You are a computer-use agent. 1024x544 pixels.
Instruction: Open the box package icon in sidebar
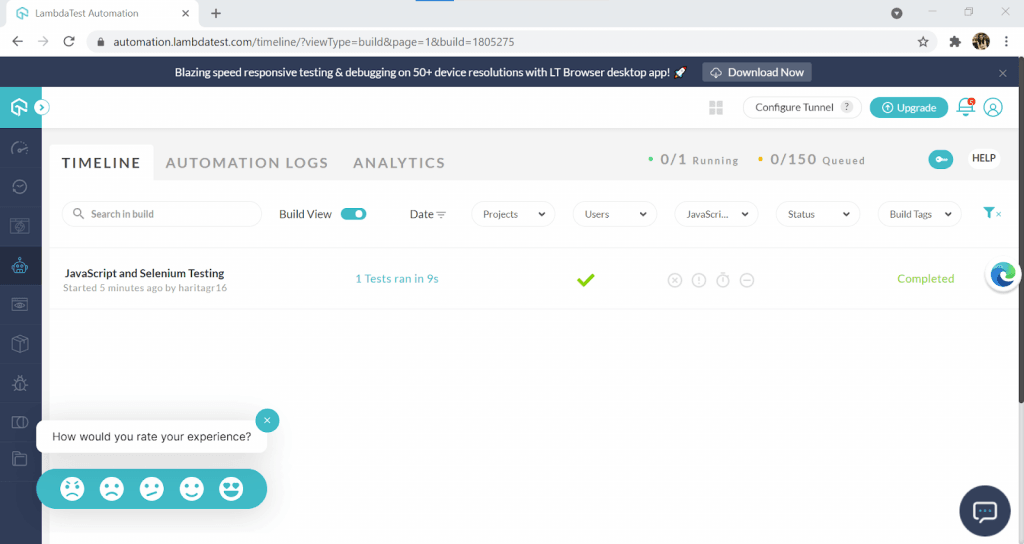click(x=20, y=344)
